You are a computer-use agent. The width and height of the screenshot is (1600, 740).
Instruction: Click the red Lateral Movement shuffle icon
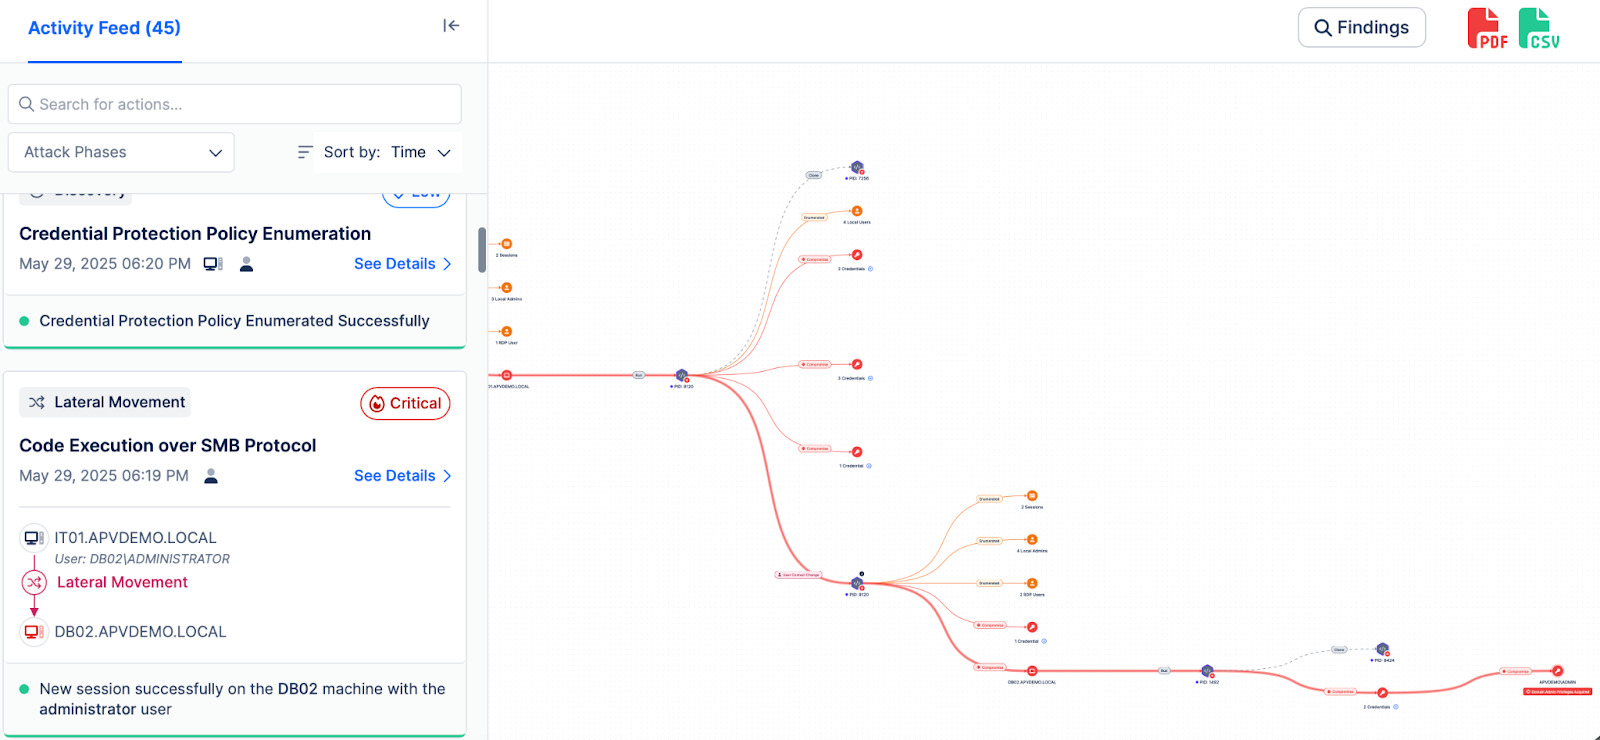click(x=34, y=582)
